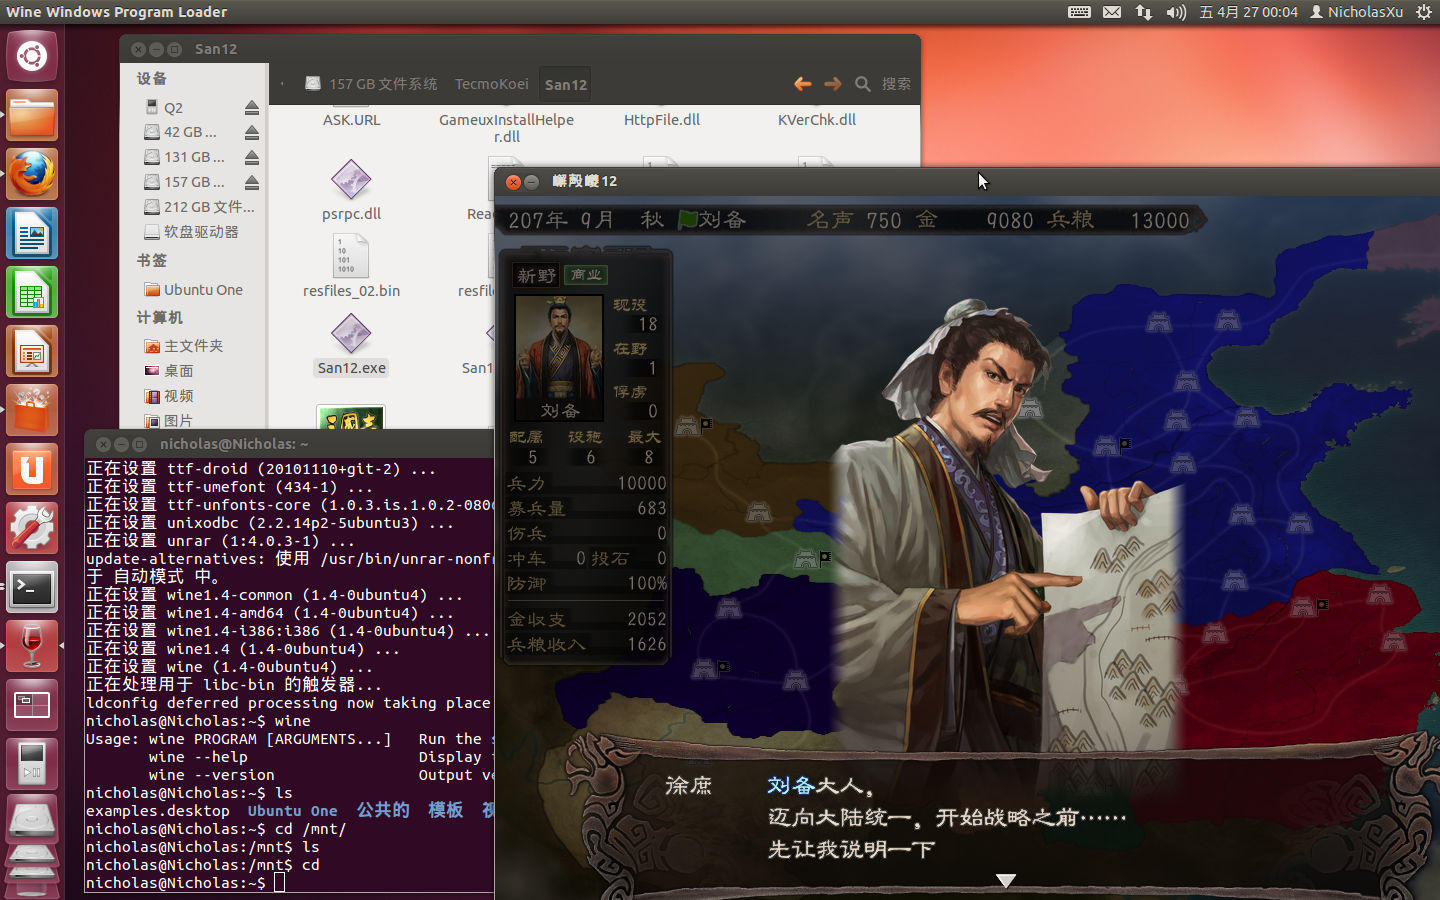
Task: Select the 新野 city tab in game
Action: coord(537,275)
